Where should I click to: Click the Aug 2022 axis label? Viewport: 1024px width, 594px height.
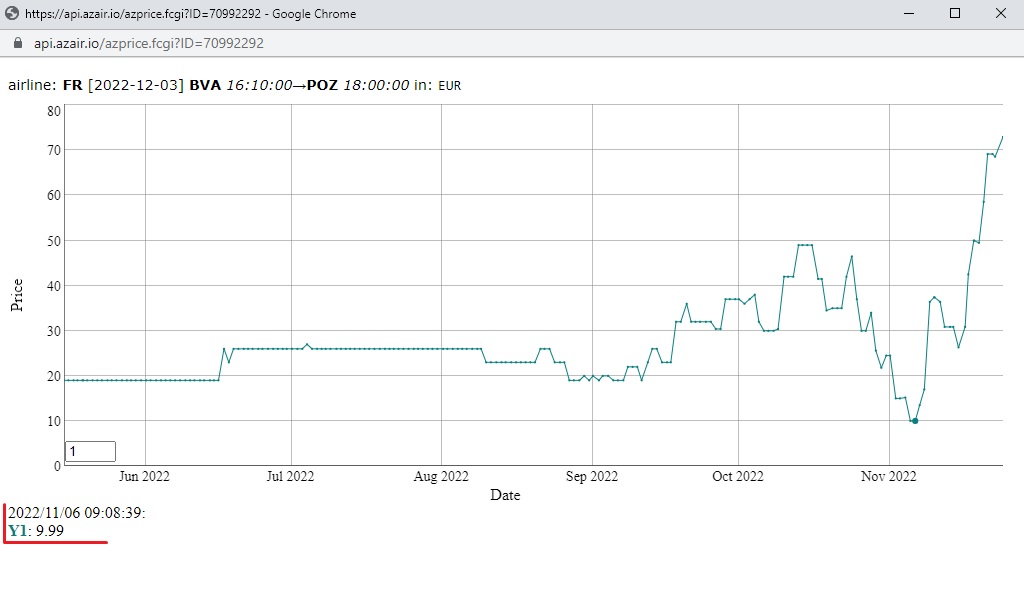tap(441, 477)
